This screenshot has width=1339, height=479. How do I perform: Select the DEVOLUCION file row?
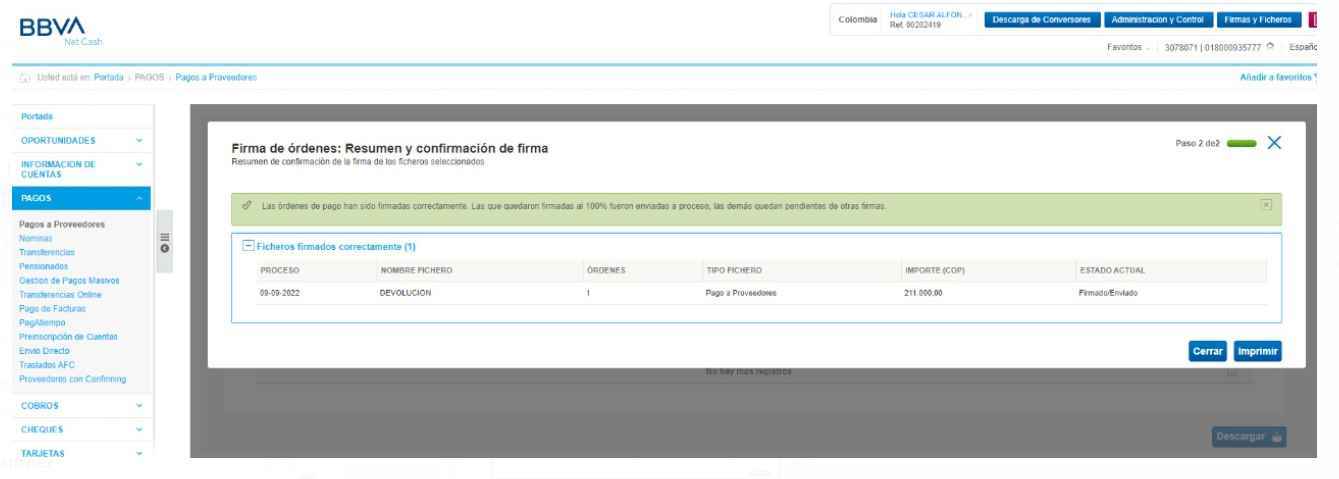pyautogui.click(x=410, y=293)
